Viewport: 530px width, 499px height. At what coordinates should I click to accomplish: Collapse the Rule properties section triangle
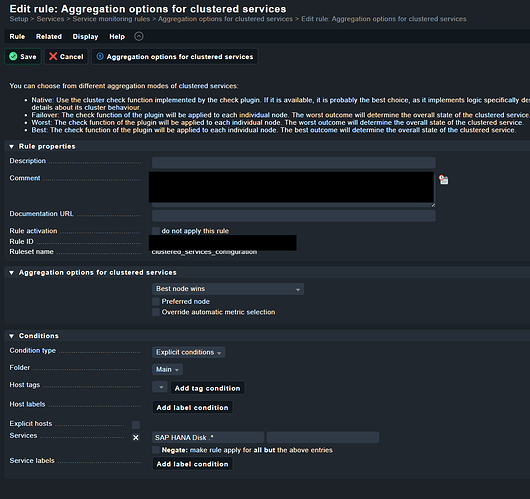(11, 146)
